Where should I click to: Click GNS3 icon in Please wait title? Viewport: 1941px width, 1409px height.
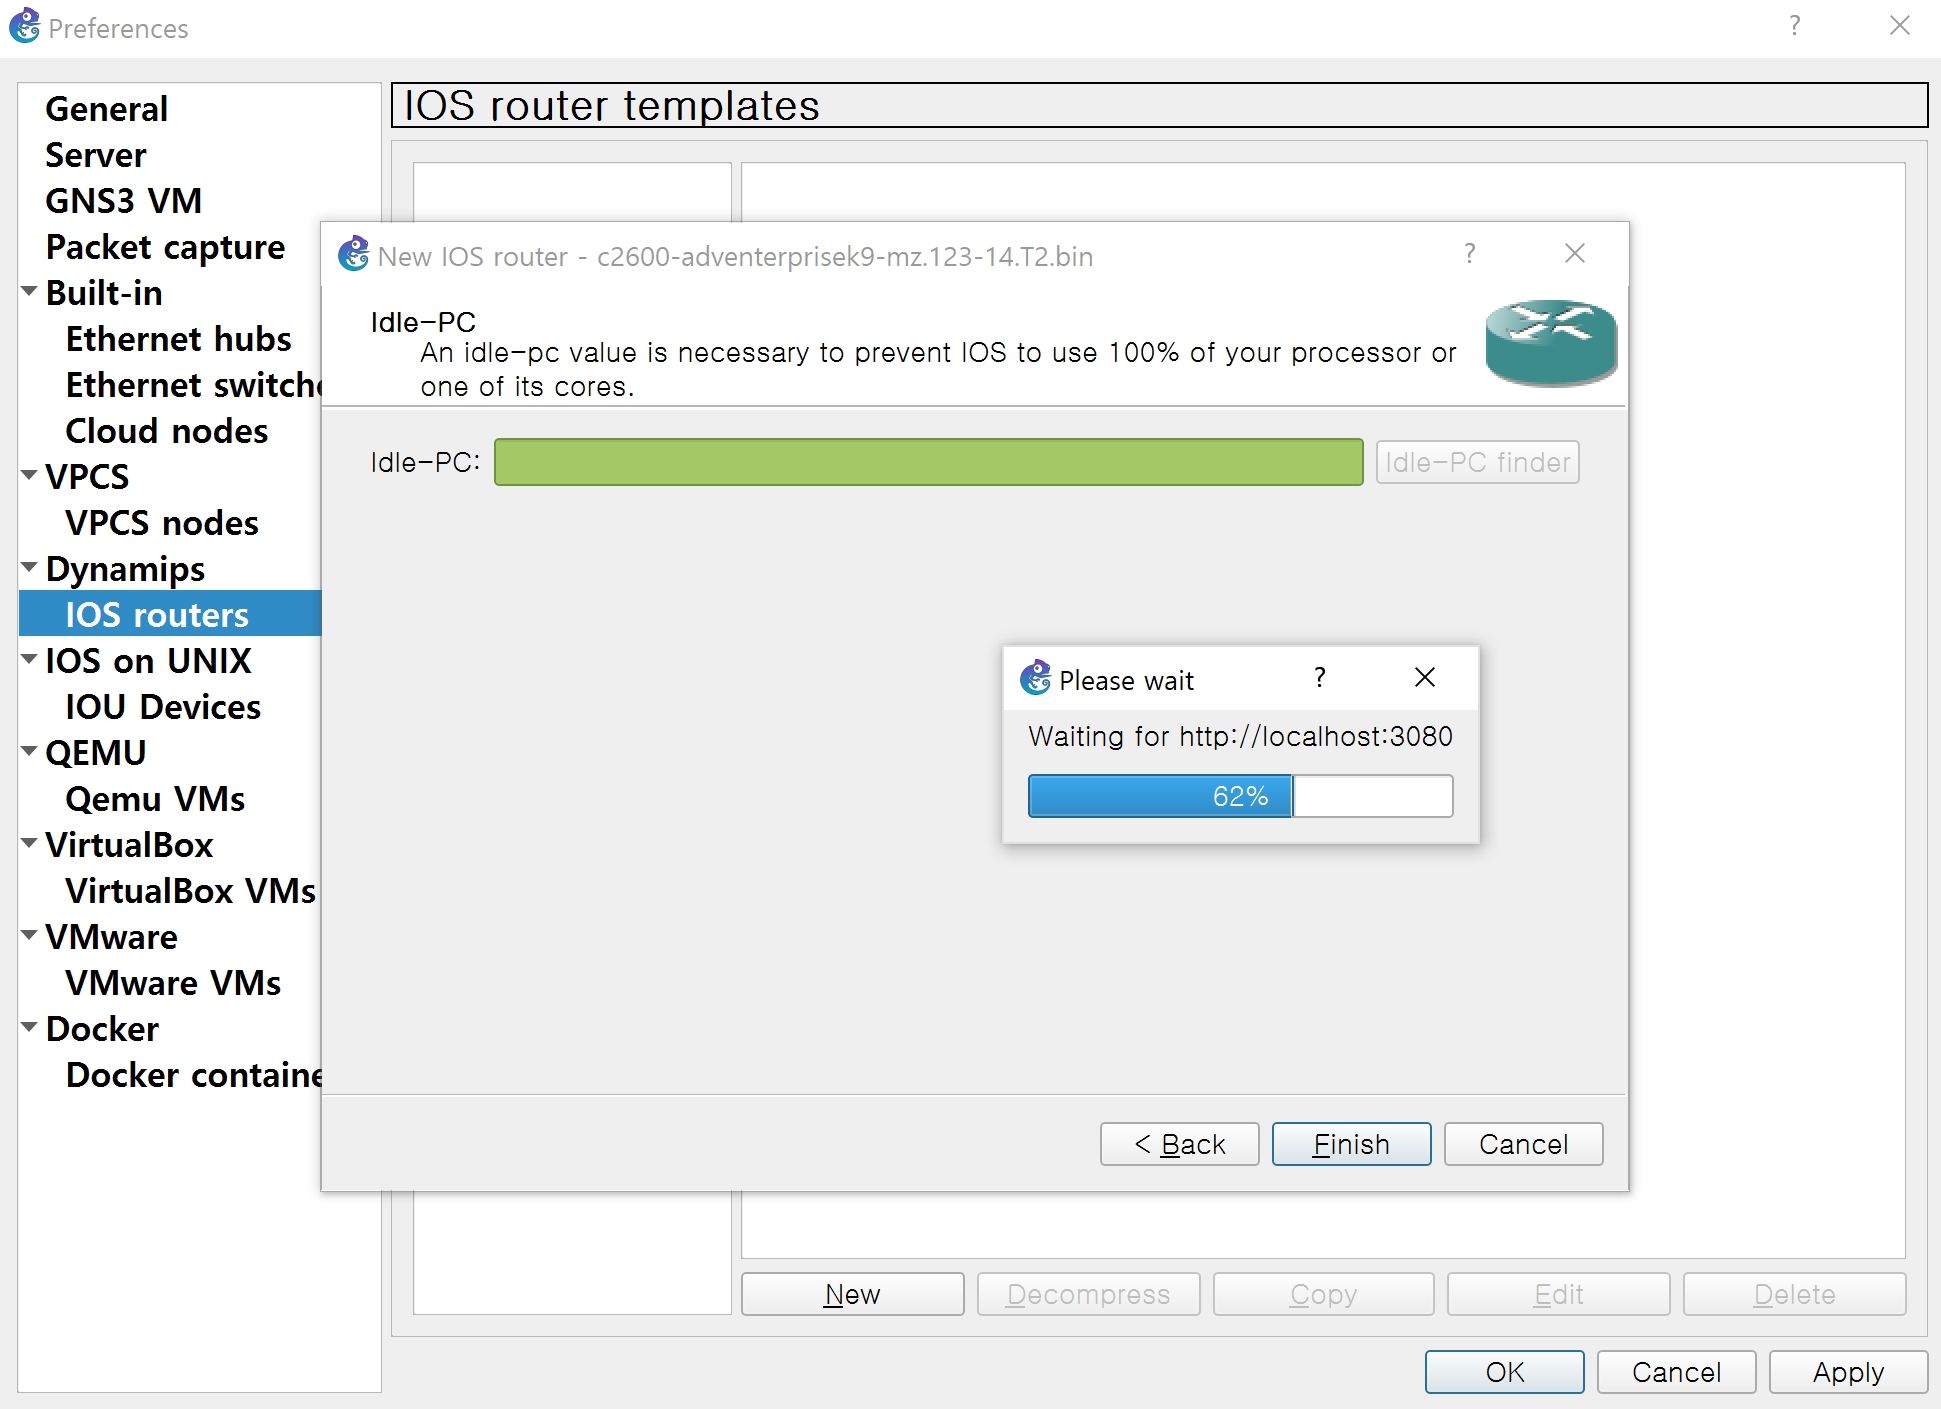(1035, 678)
